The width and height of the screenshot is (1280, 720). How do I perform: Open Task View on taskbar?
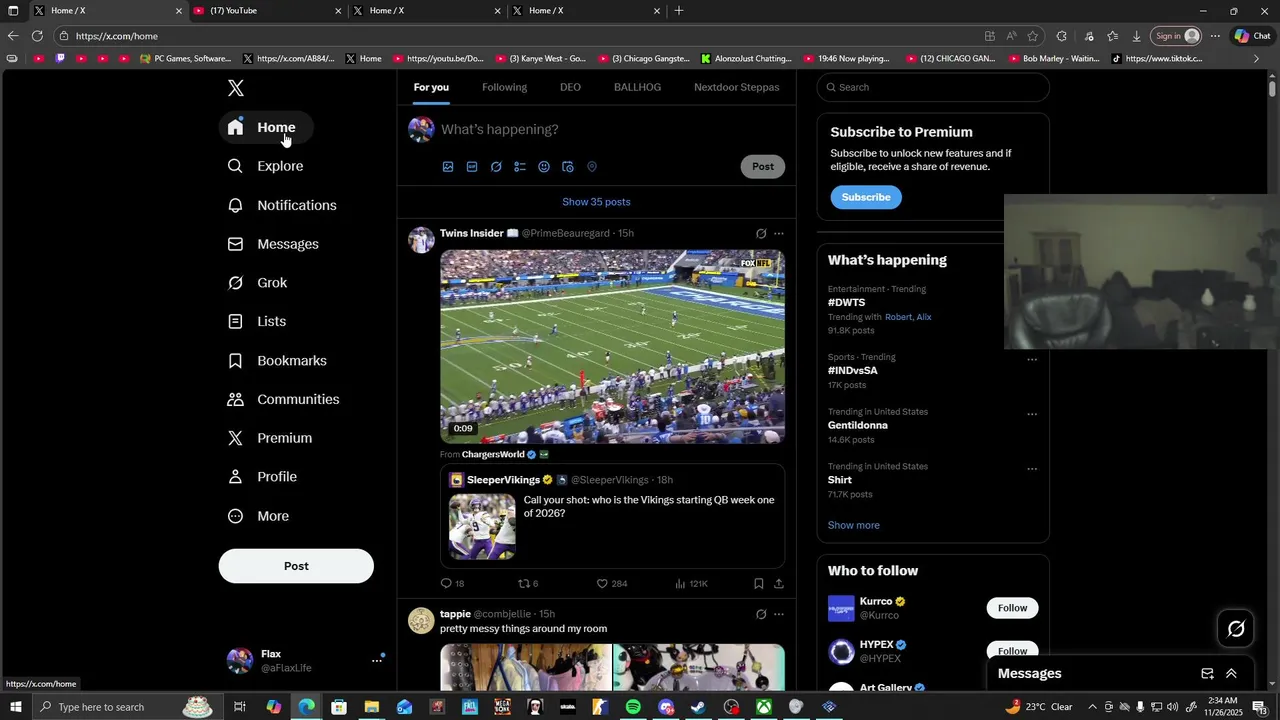pos(240,707)
